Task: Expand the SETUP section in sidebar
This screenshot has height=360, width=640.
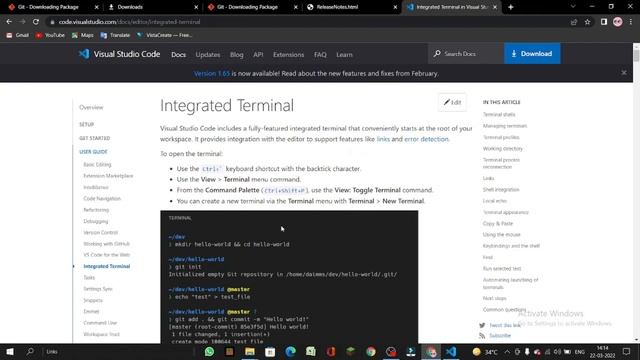Action: [x=87, y=124]
